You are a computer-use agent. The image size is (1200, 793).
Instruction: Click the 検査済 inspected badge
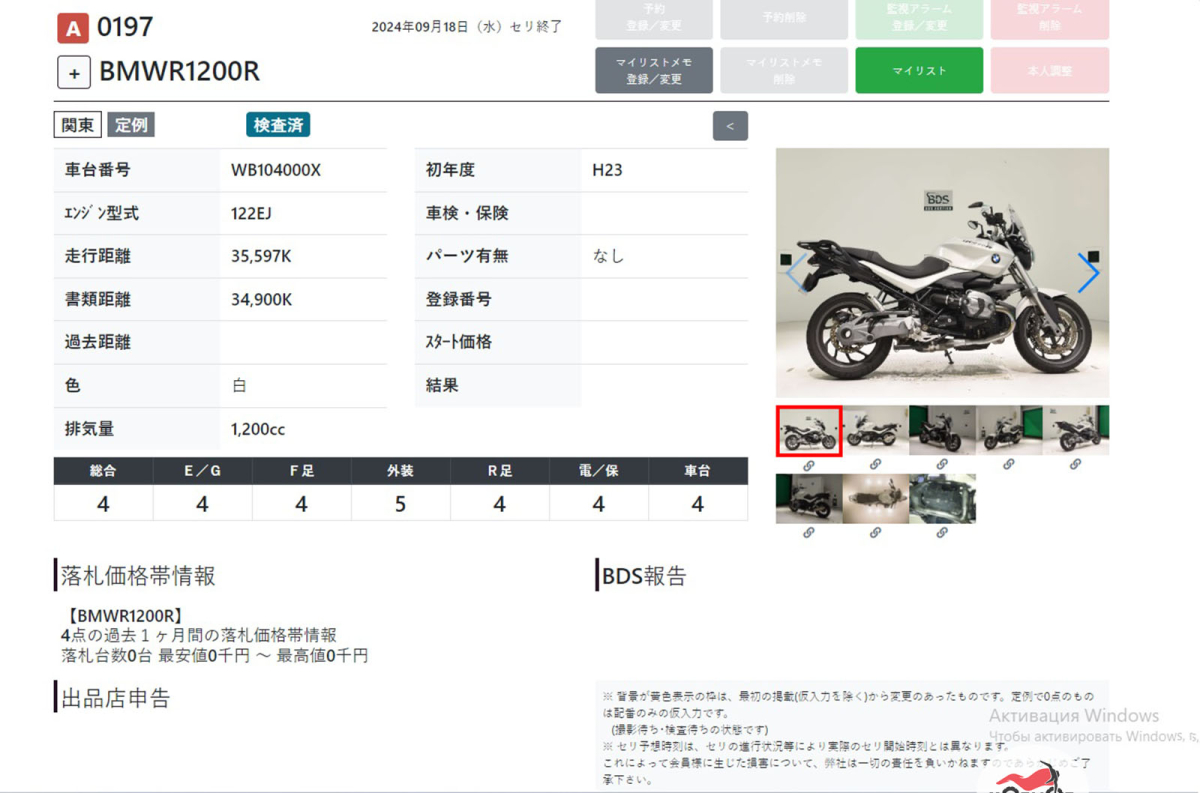coord(278,125)
